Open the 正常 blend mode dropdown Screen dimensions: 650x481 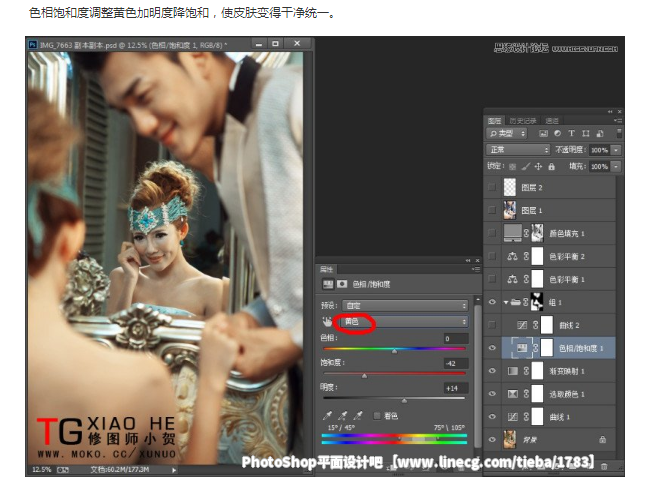point(518,150)
